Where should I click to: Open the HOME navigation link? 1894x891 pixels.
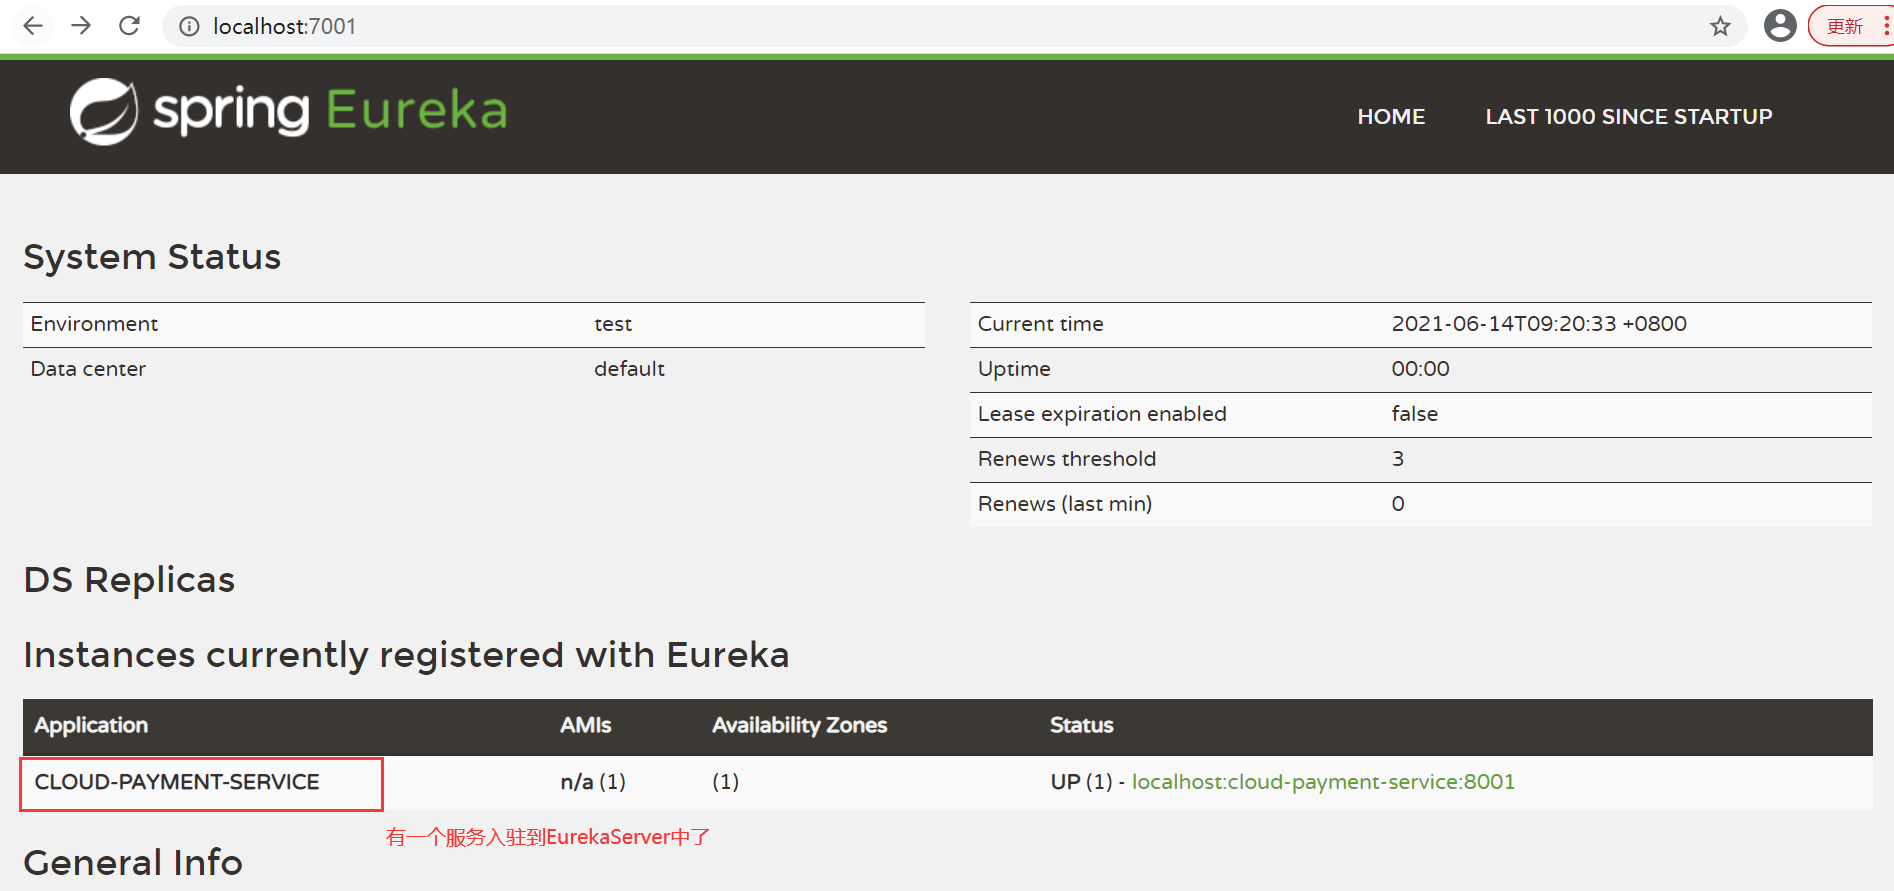tap(1391, 117)
